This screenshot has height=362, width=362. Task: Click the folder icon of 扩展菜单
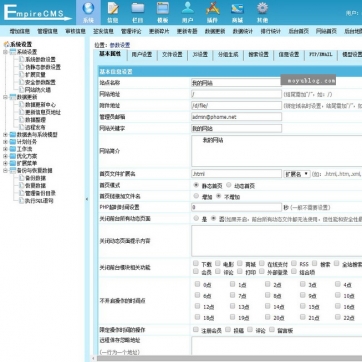(x=13, y=163)
